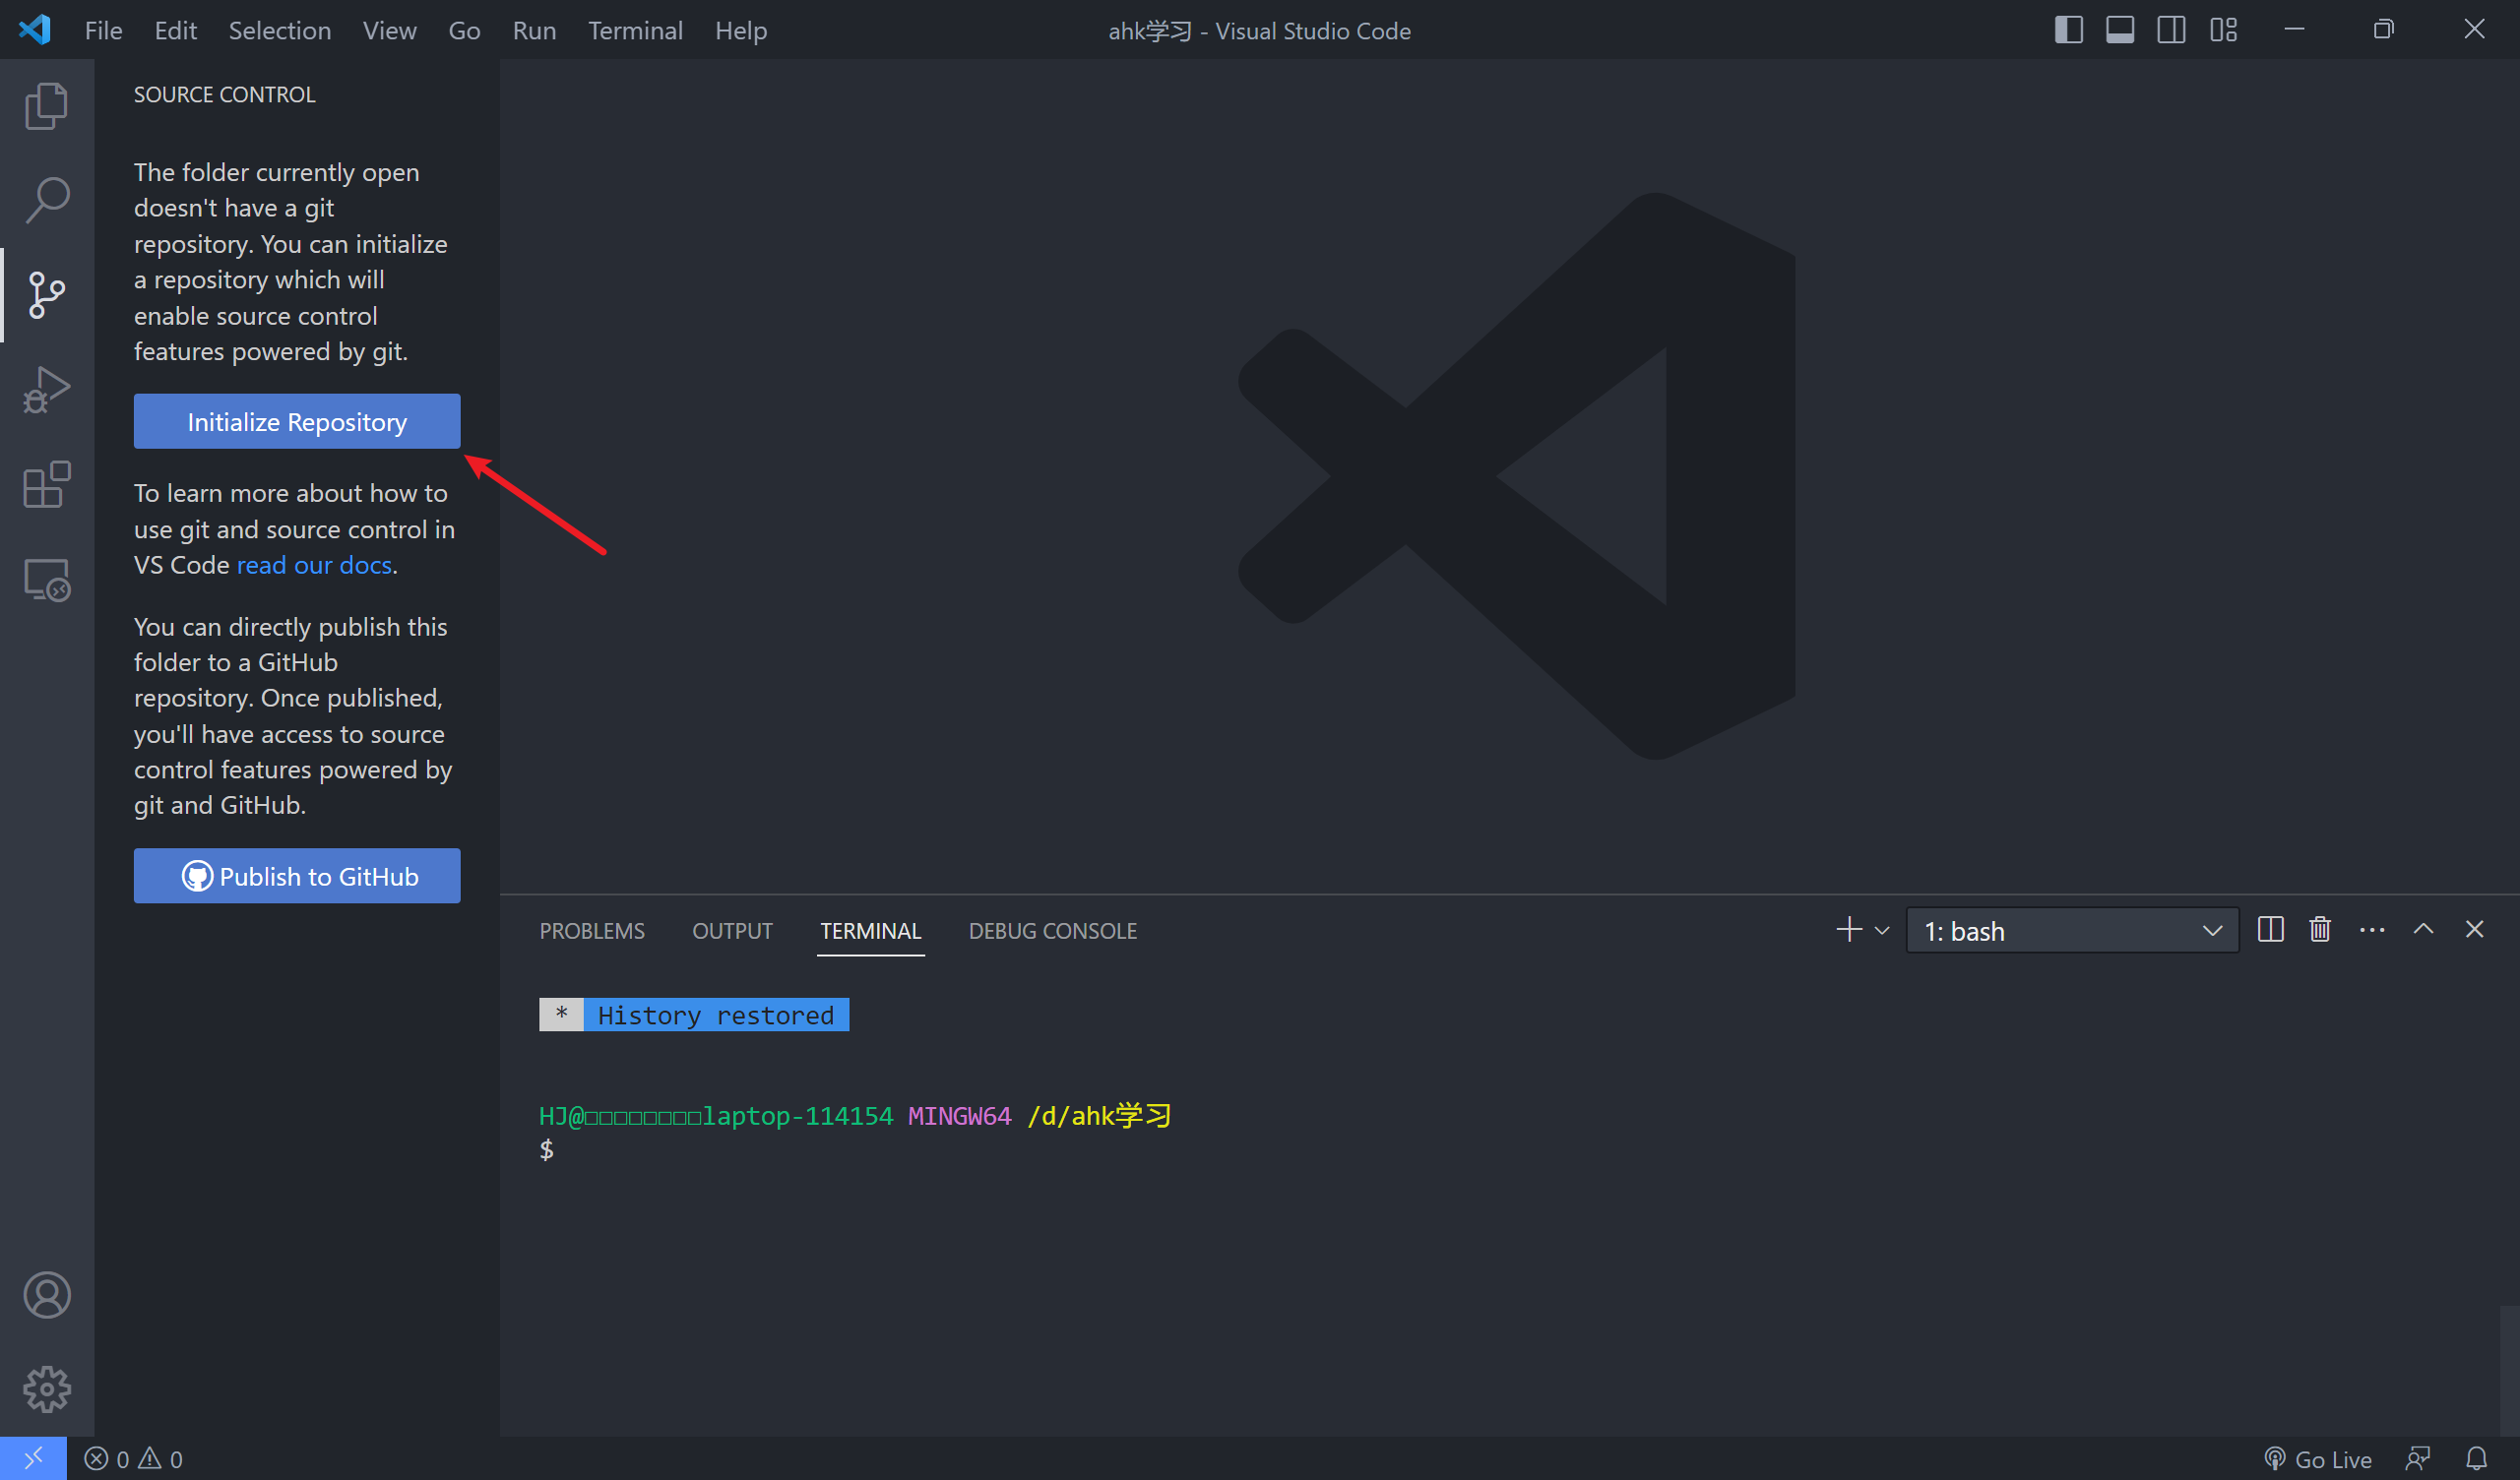Open the Manage gear menu
Viewport: 2520px width, 1480px height.
[46, 1388]
